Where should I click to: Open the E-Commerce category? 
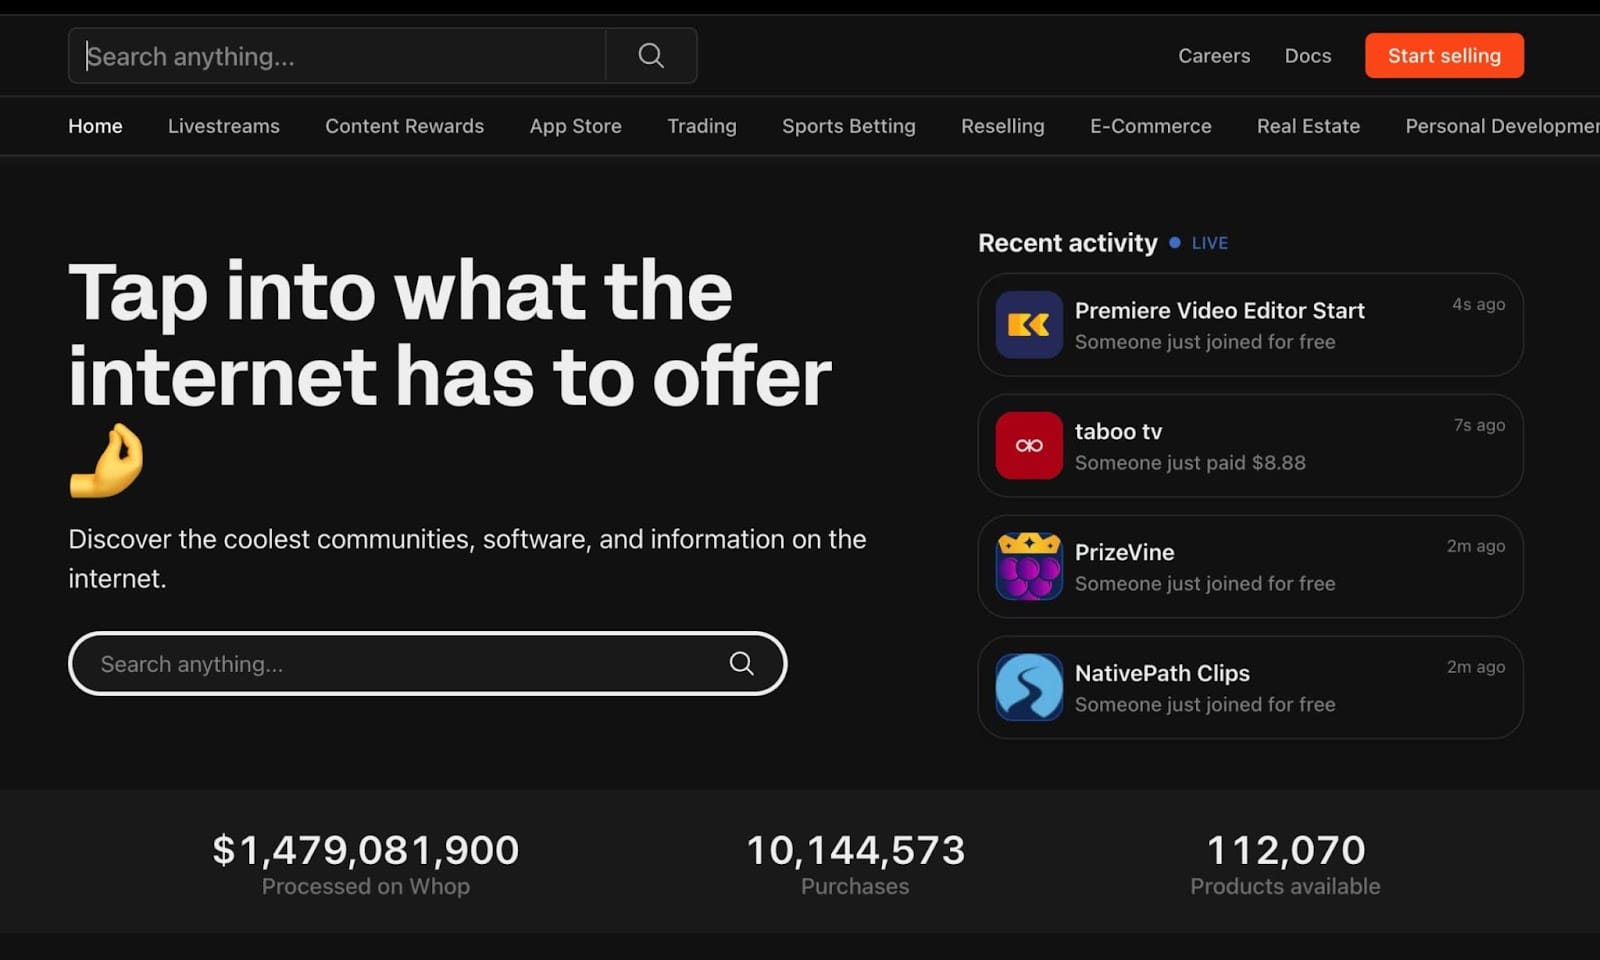[x=1150, y=126]
